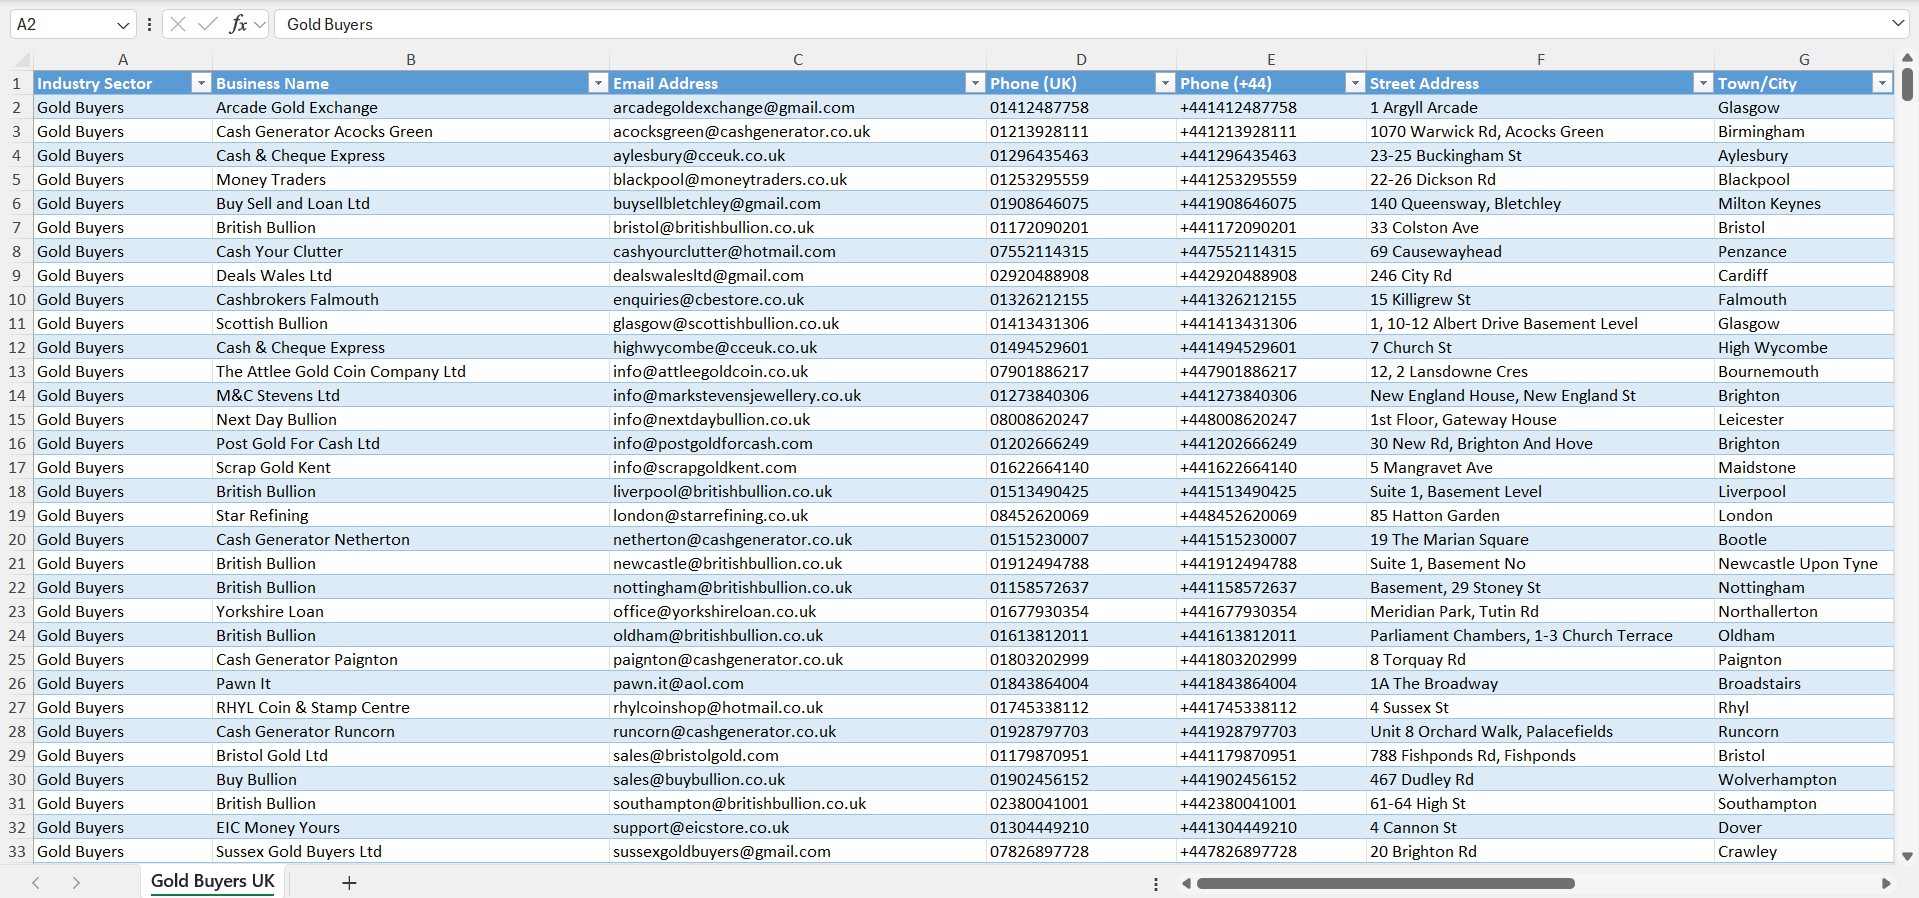Open the Insert Function fx button
Viewport: 1919px width, 898px height.
(x=238, y=24)
